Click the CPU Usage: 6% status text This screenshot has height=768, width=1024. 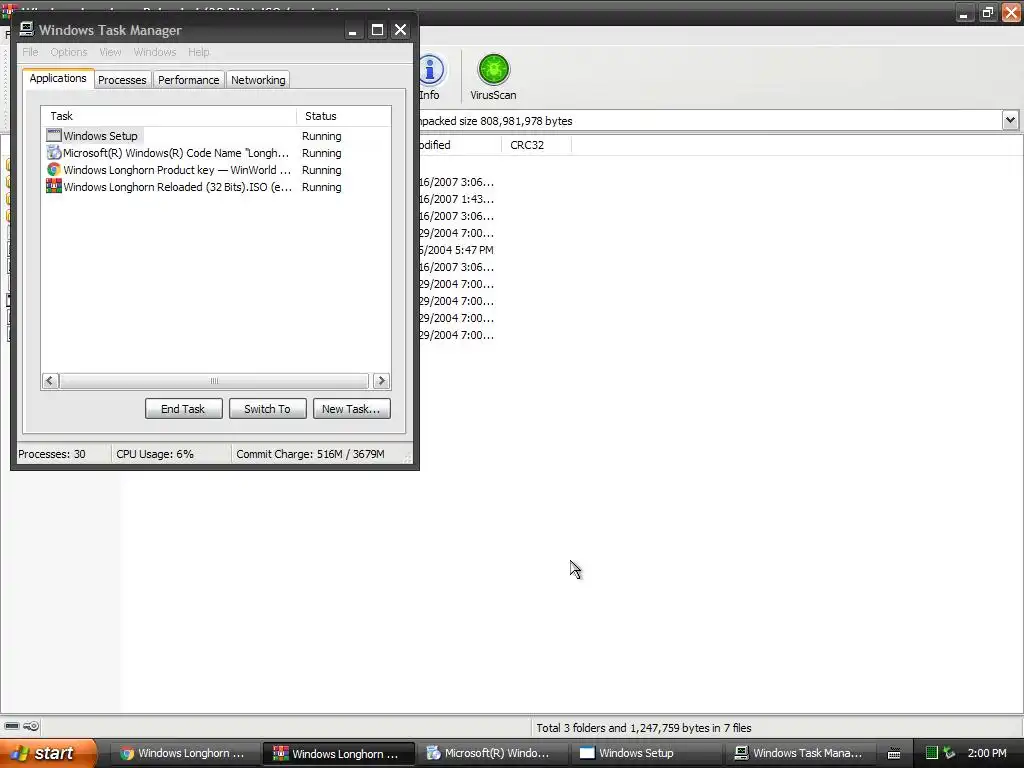point(155,454)
